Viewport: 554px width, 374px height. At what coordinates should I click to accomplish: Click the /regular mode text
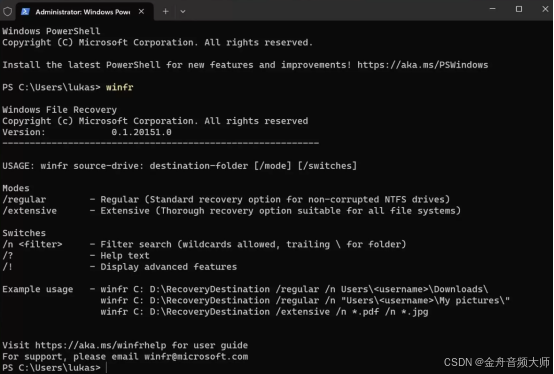[24, 200]
